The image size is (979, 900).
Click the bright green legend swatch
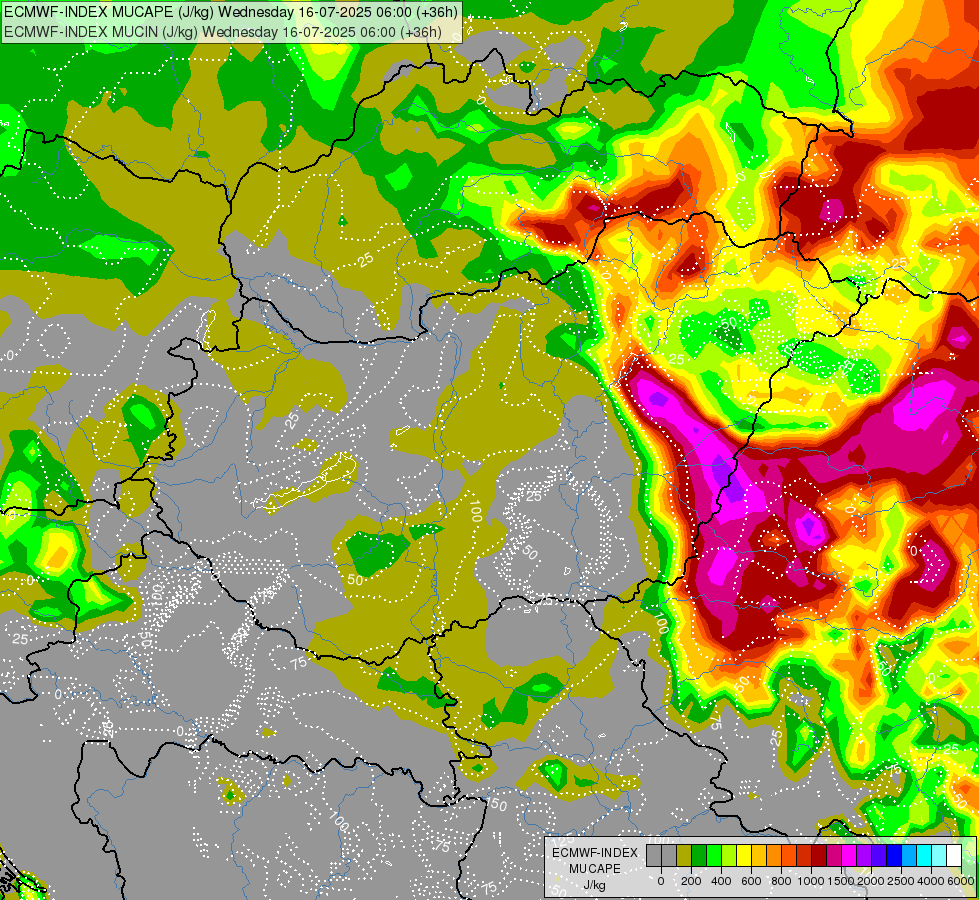(714, 856)
